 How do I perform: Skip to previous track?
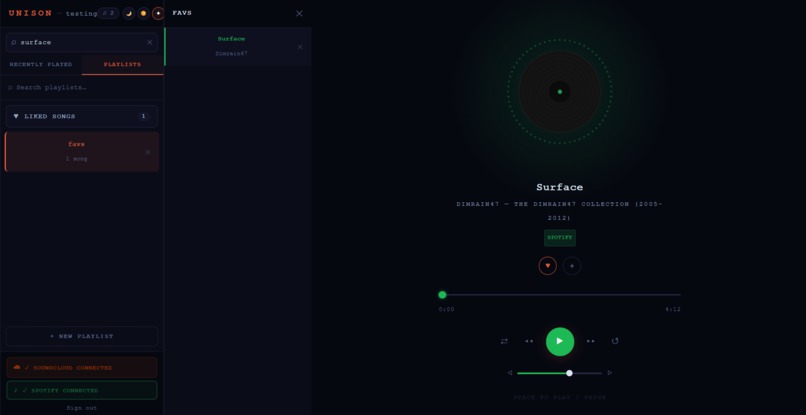529,341
